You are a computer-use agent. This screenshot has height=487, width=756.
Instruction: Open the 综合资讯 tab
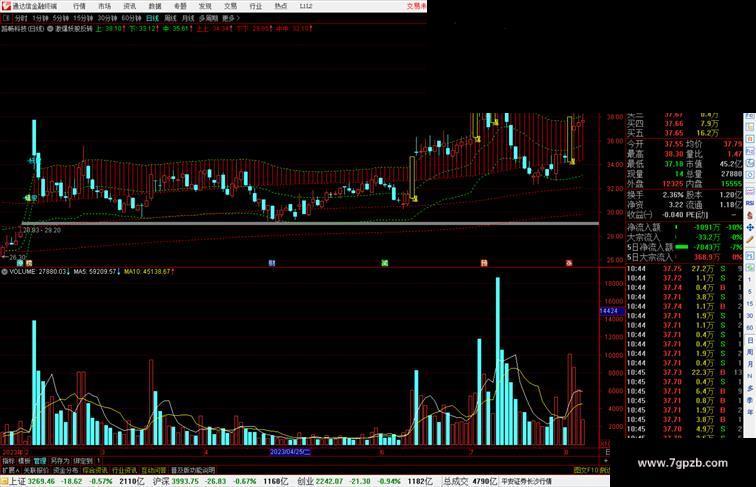point(95,470)
